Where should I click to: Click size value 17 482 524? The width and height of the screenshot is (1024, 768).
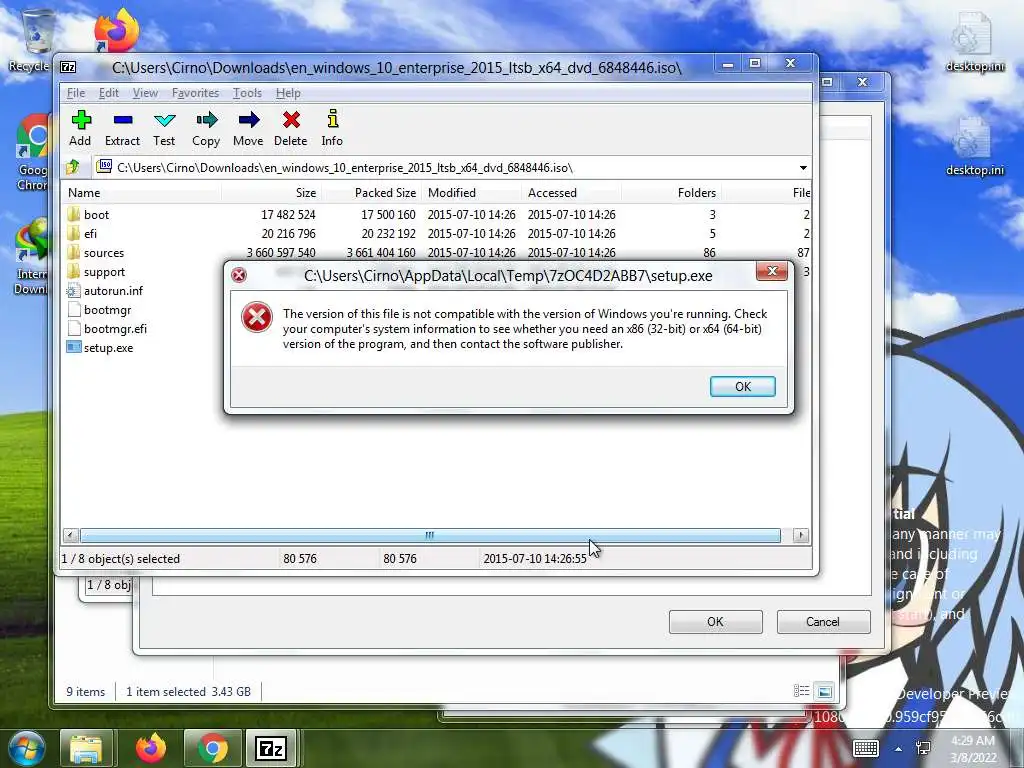pyautogui.click(x=288, y=214)
